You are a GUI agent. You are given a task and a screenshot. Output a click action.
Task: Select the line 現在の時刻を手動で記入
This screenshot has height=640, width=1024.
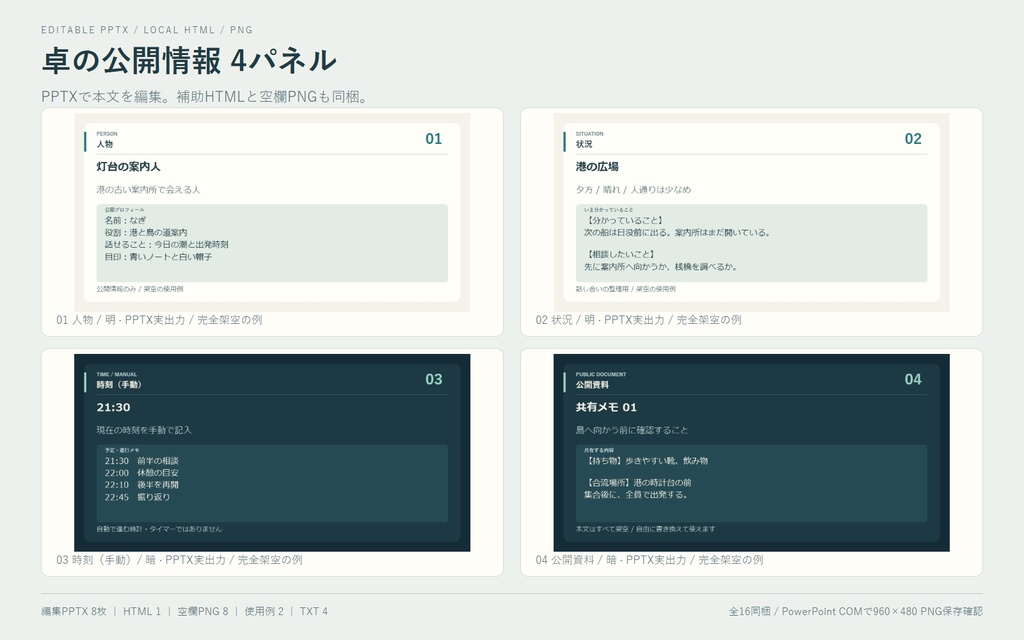[144, 430]
